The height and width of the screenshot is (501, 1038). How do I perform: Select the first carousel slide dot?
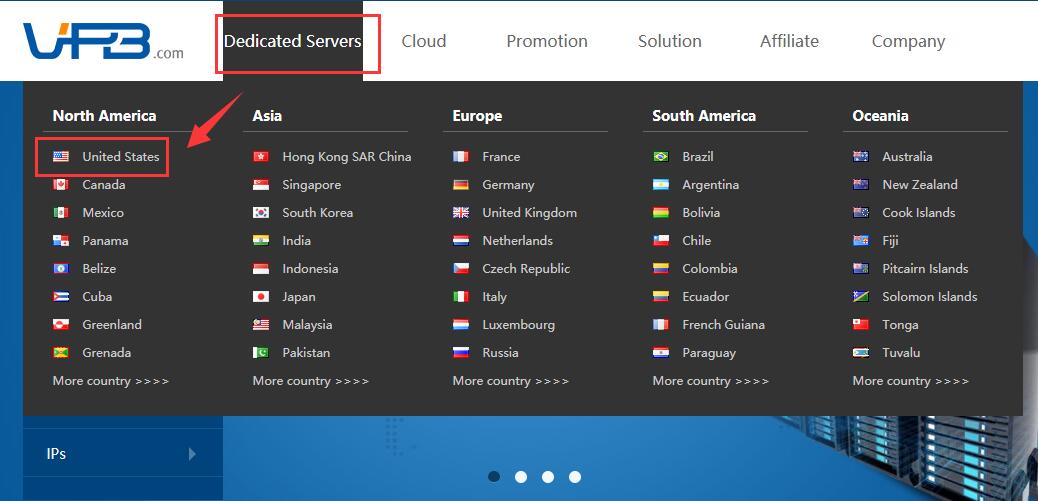coord(494,477)
